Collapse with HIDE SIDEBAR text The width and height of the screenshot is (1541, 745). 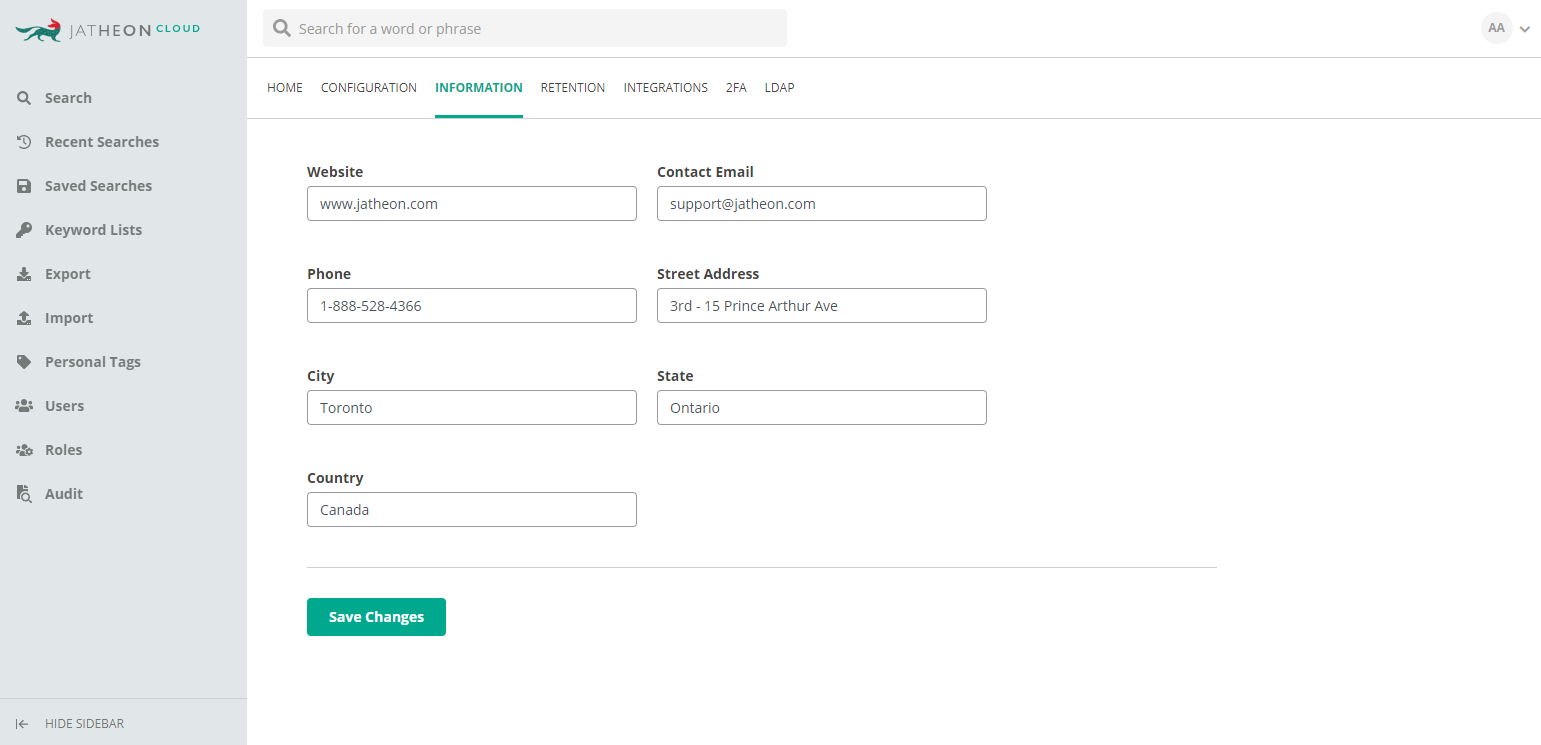point(85,724)
